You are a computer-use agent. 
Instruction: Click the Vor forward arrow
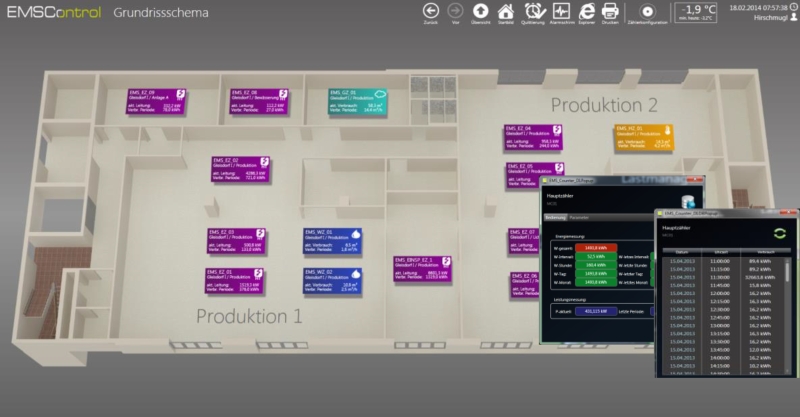(455, 11)
